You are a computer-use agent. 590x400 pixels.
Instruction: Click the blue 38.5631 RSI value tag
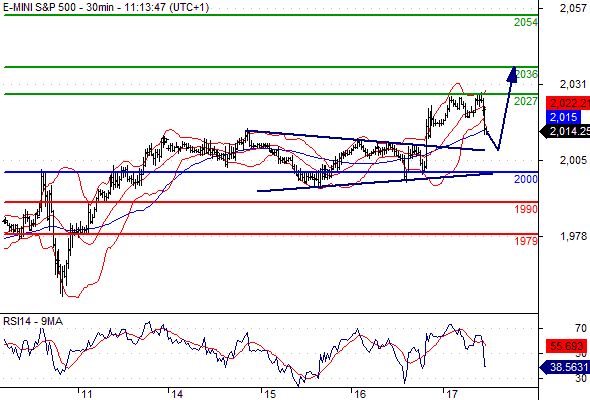tap(564, 367)
